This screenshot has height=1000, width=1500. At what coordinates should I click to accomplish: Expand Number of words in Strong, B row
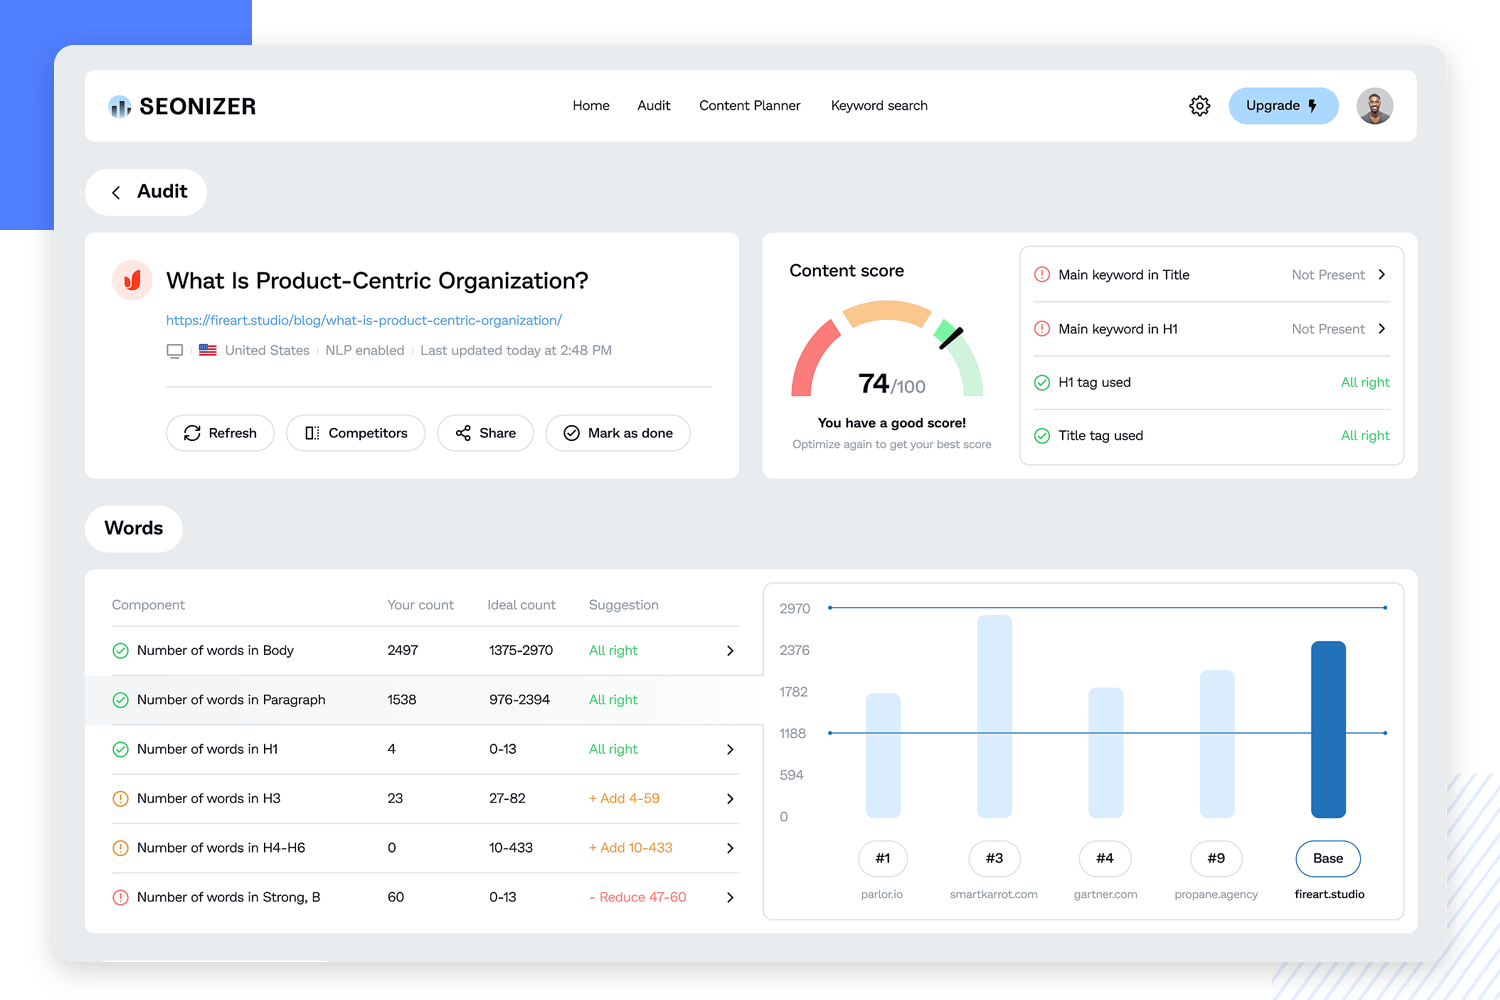point(730,898)
